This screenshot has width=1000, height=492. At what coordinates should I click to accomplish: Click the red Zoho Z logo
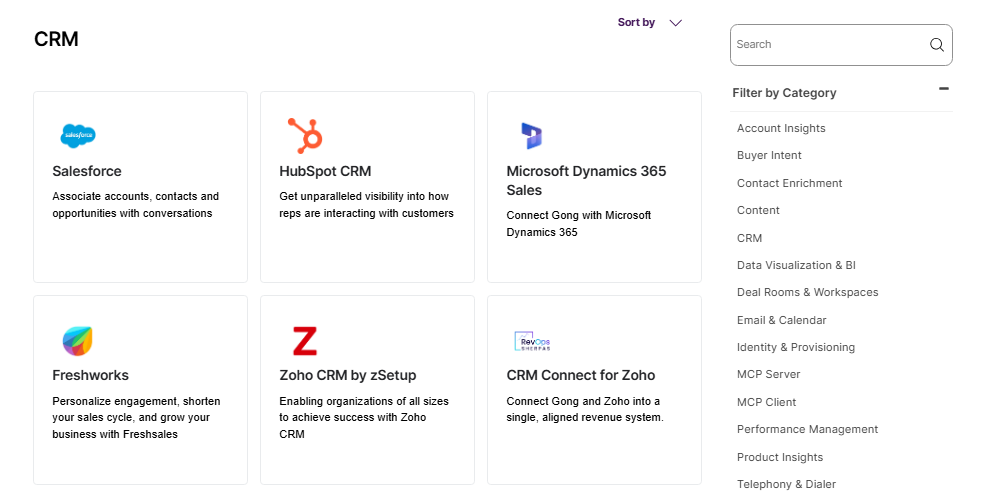(305, 341)
